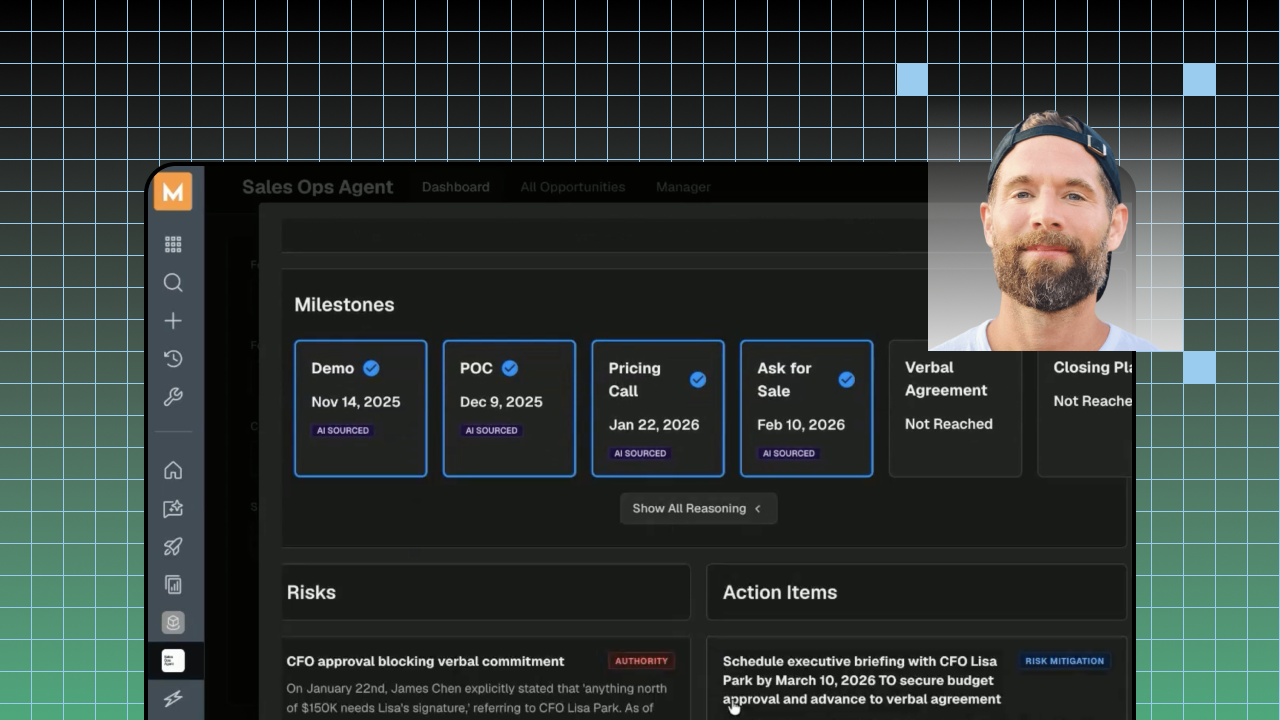
Task: Click the Action Items heading
Action: (x=780, y=592)
